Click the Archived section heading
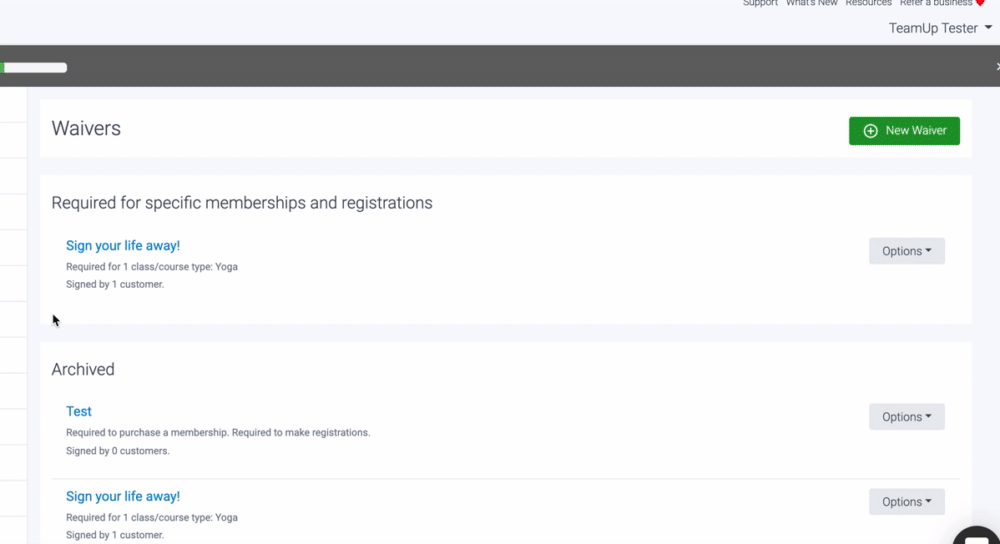This screenshot has width=1000, height=544. pos(83,369)
